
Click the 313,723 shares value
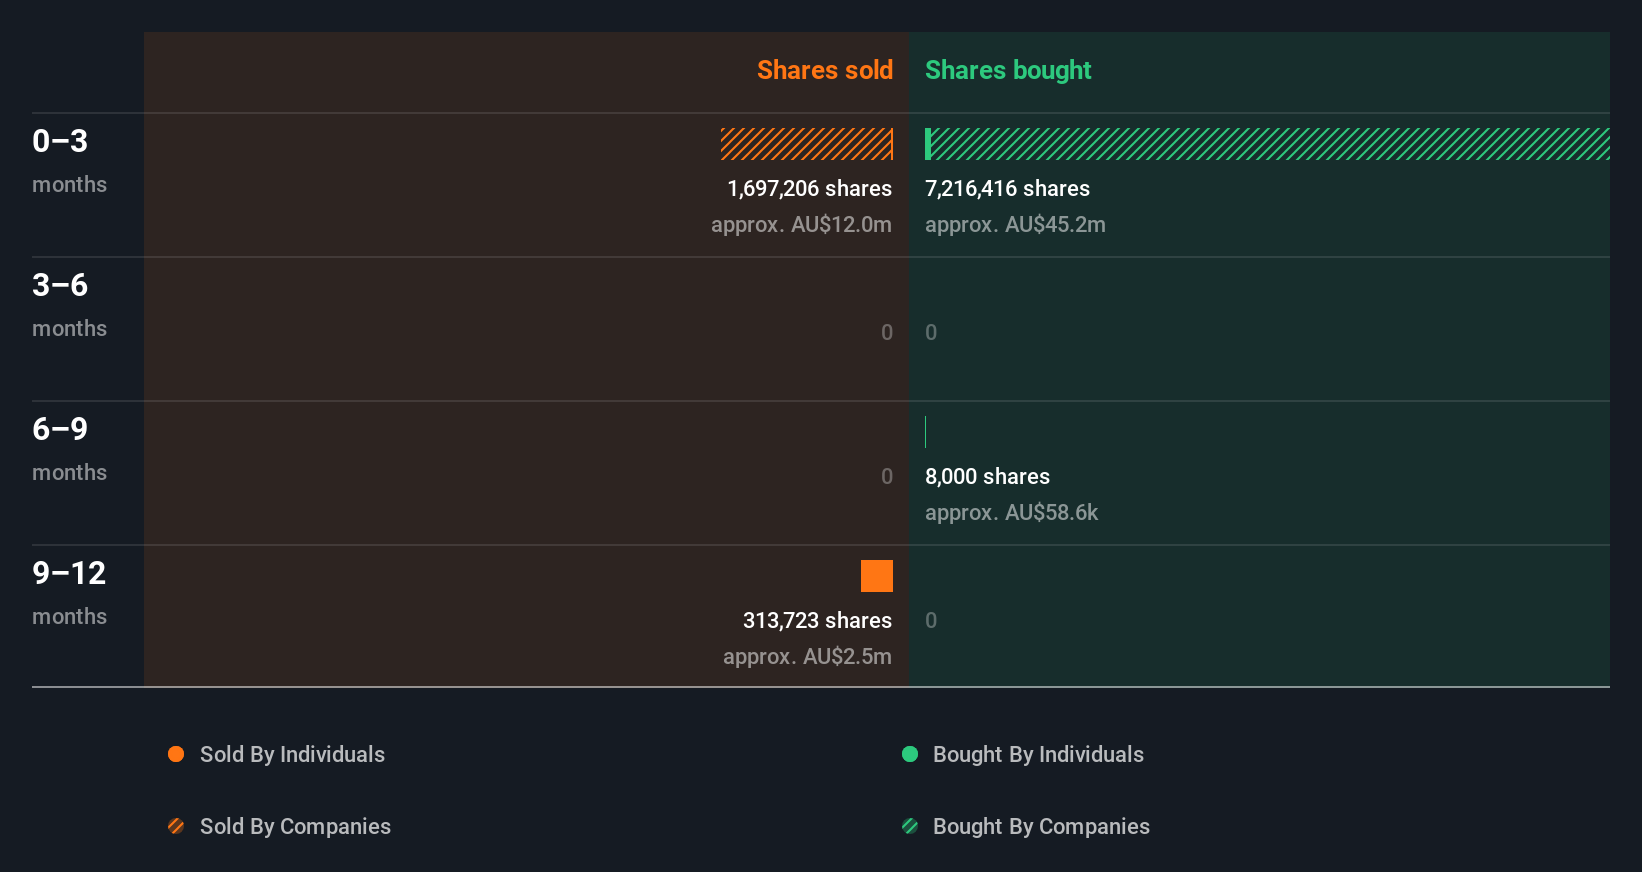click(817, 620)
